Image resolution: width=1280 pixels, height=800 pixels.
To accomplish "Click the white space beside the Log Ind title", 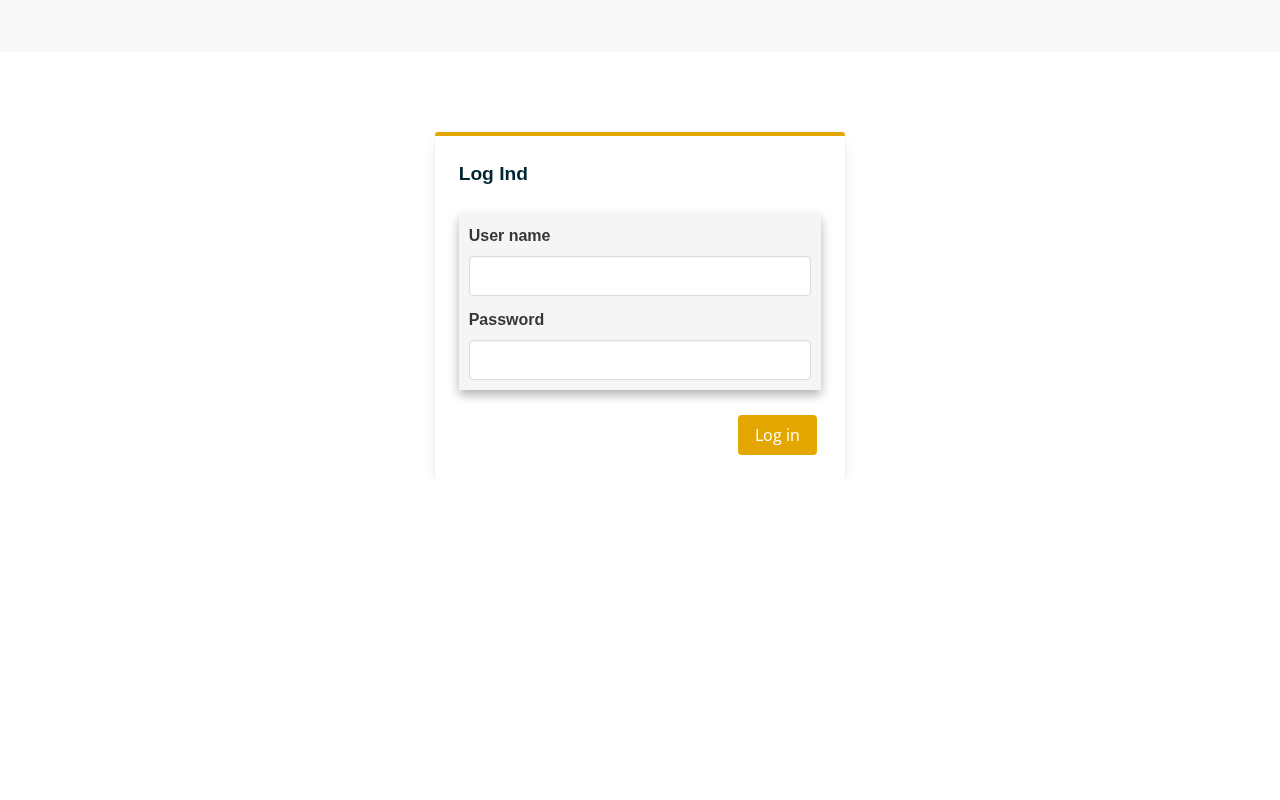I will pos(680,174).
